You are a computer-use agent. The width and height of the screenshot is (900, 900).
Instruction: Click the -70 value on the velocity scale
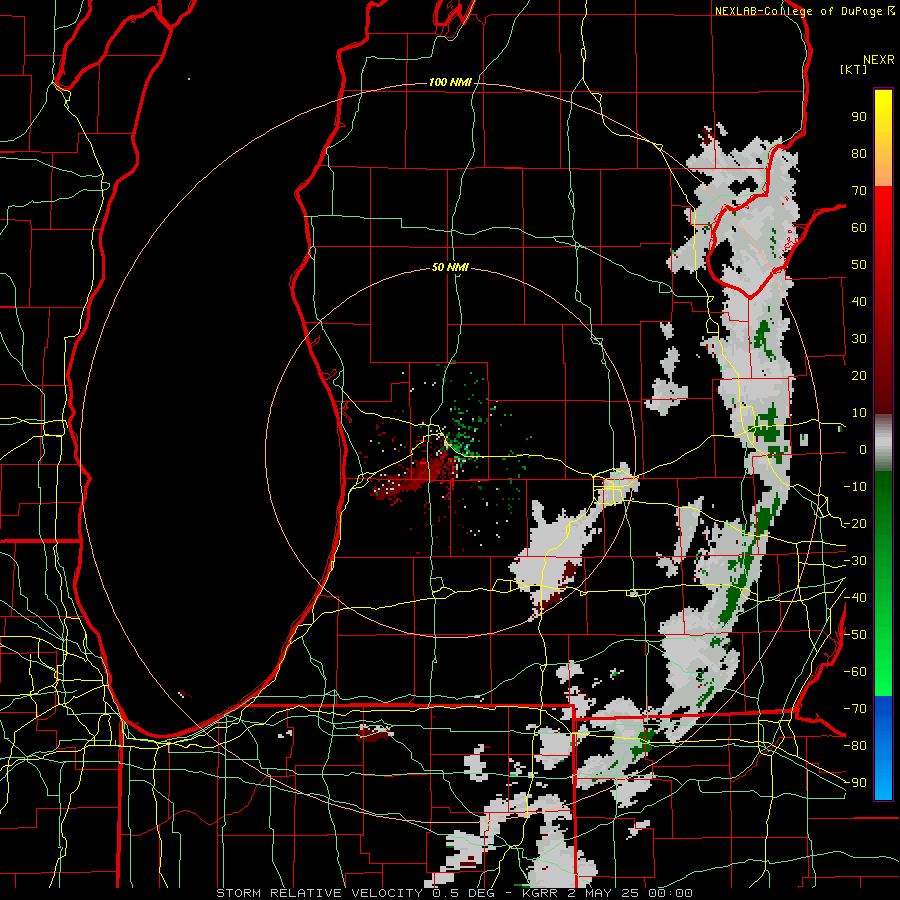(x=855, y=709)
